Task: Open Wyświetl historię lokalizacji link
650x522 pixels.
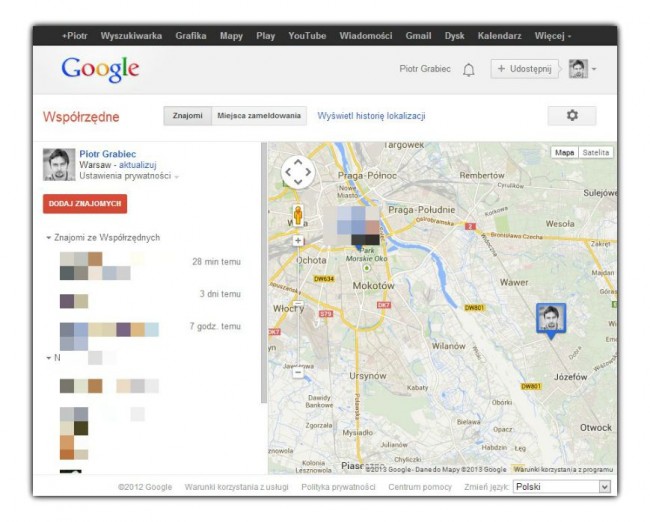Action: coord(371,116)
